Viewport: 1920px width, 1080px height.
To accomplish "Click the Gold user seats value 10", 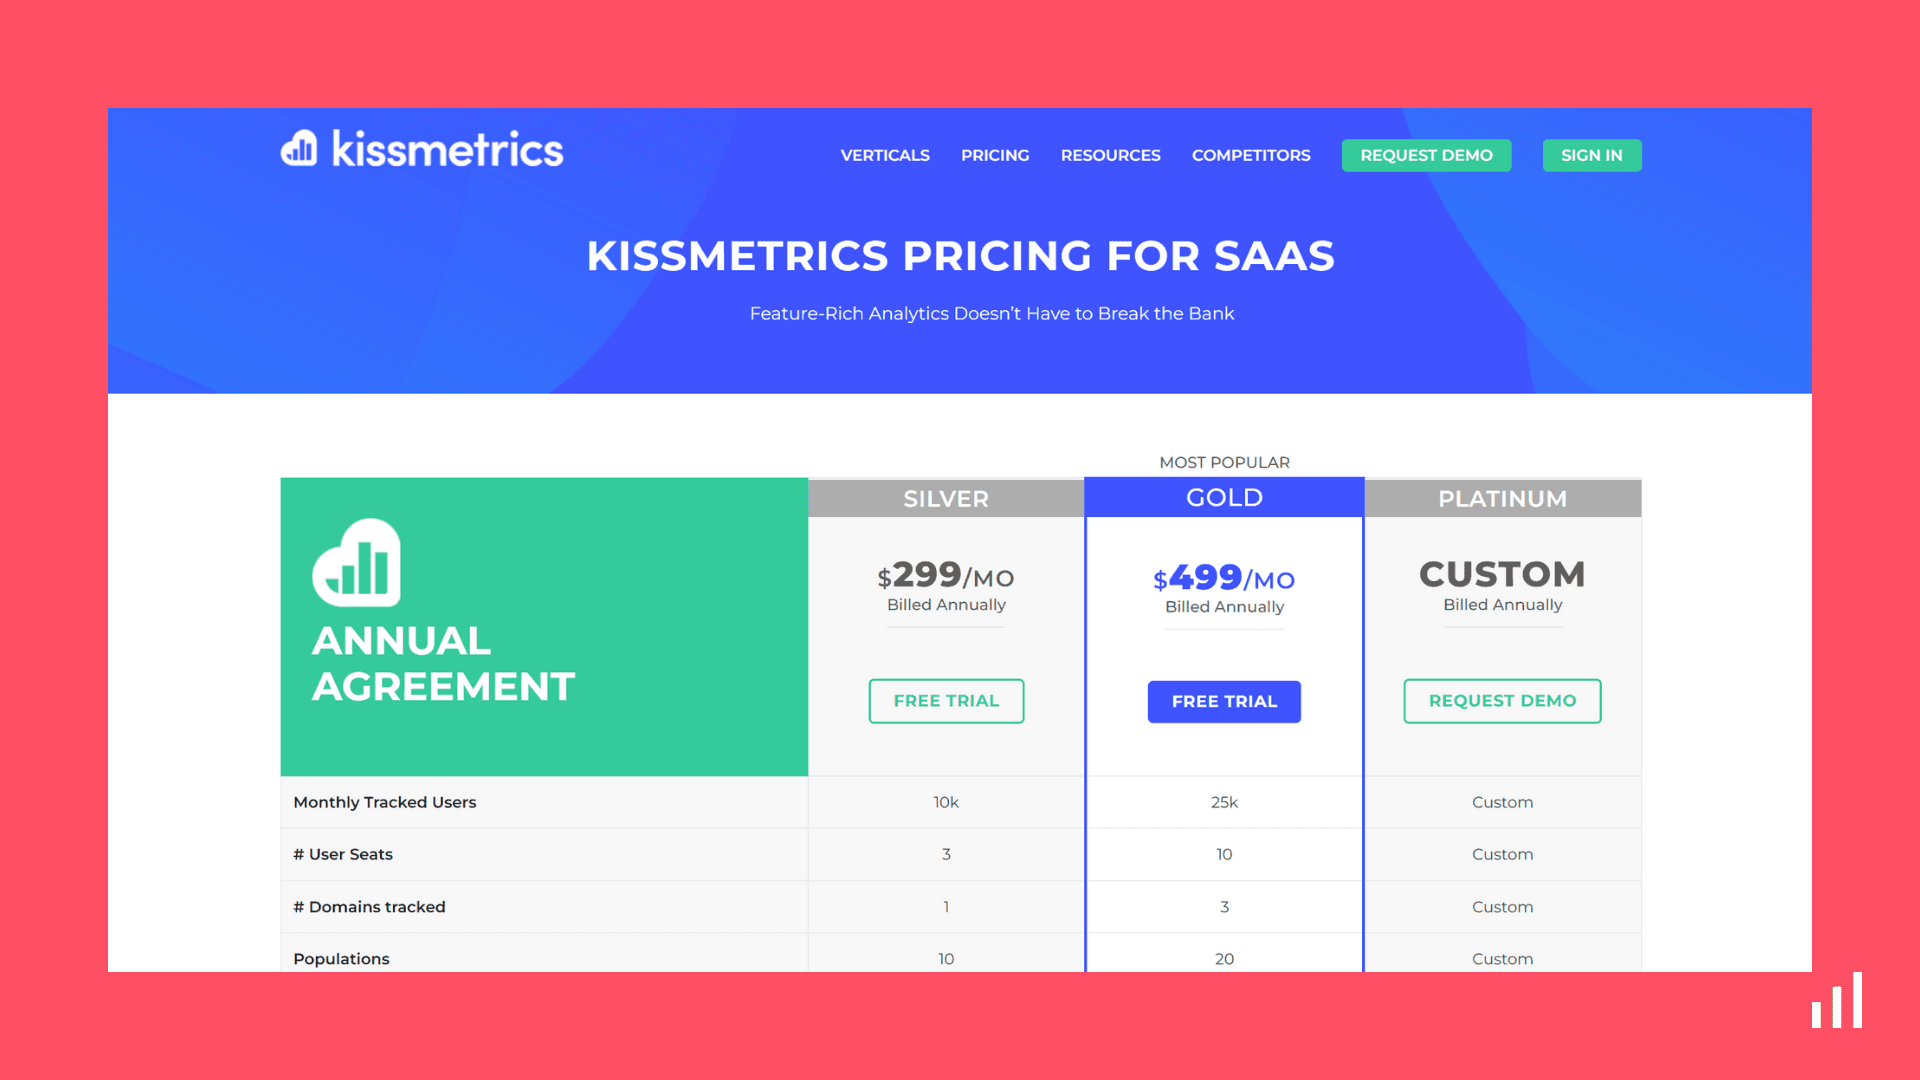I will click(x=1224, y=854).
